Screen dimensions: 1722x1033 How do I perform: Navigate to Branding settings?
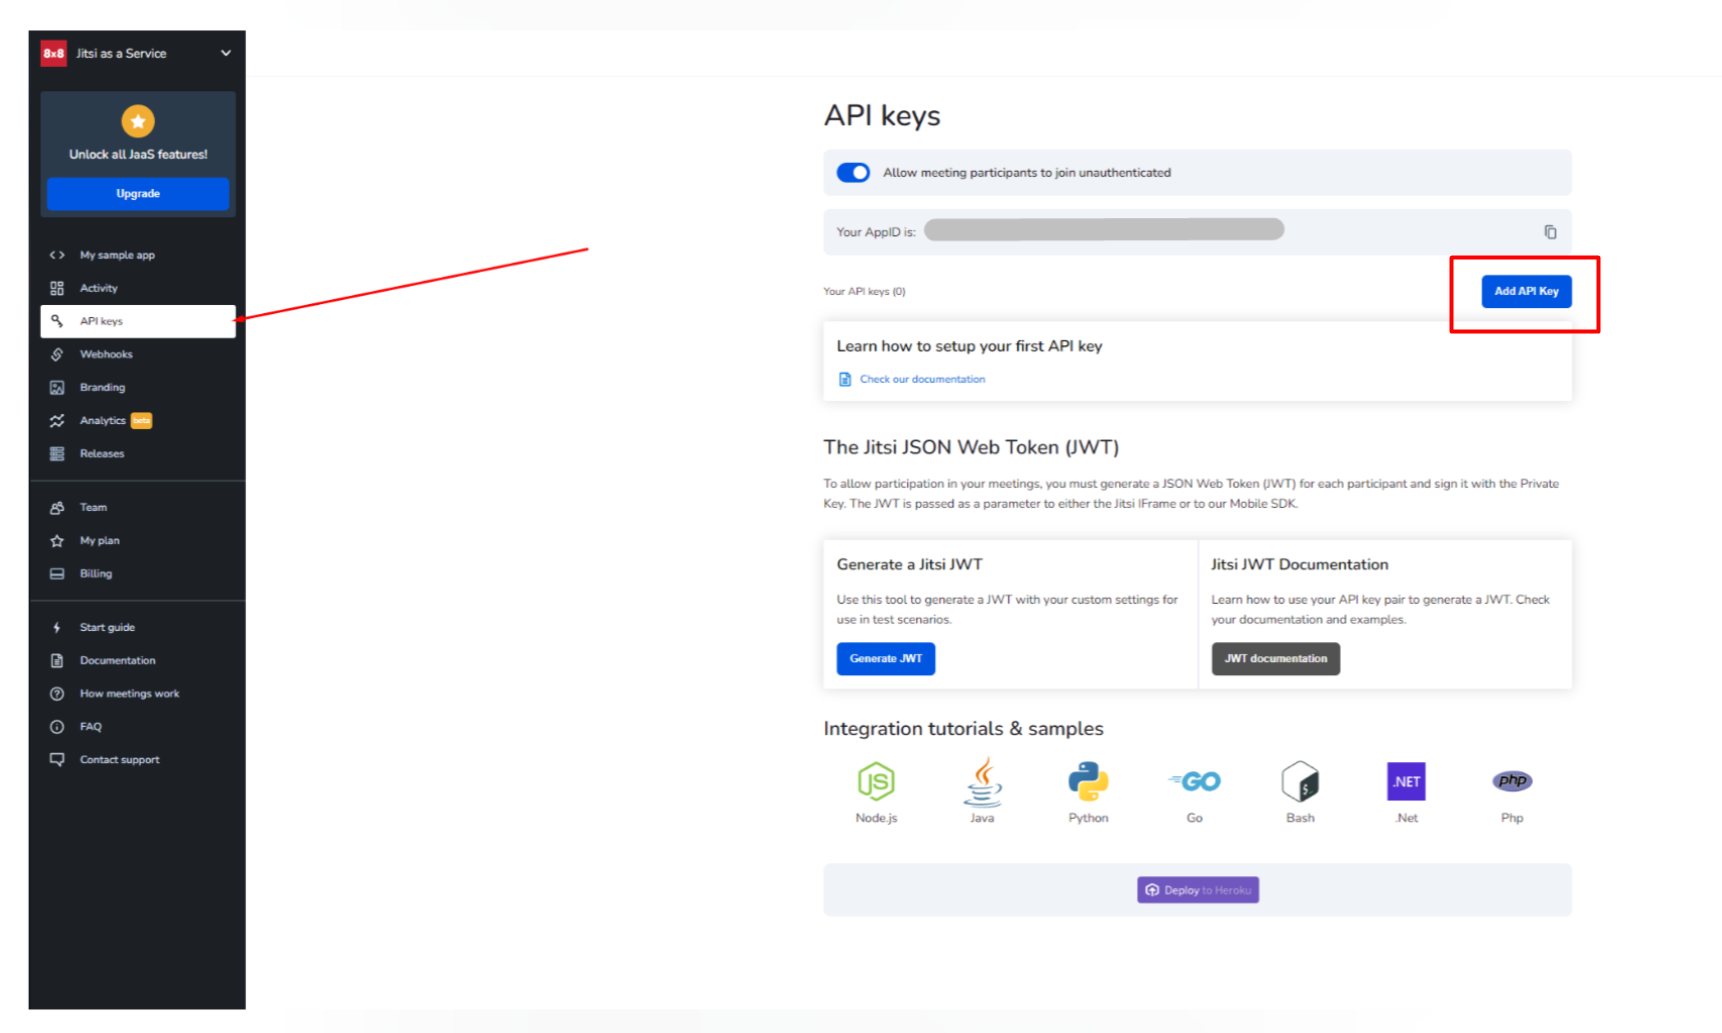[138, 387]
